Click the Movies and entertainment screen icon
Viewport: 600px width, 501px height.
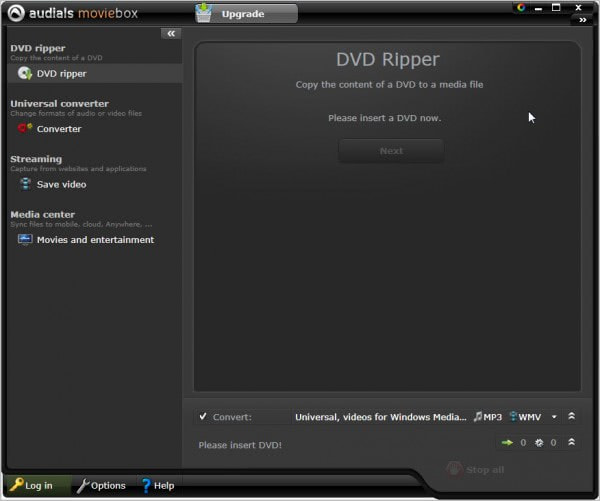(25, 240)
